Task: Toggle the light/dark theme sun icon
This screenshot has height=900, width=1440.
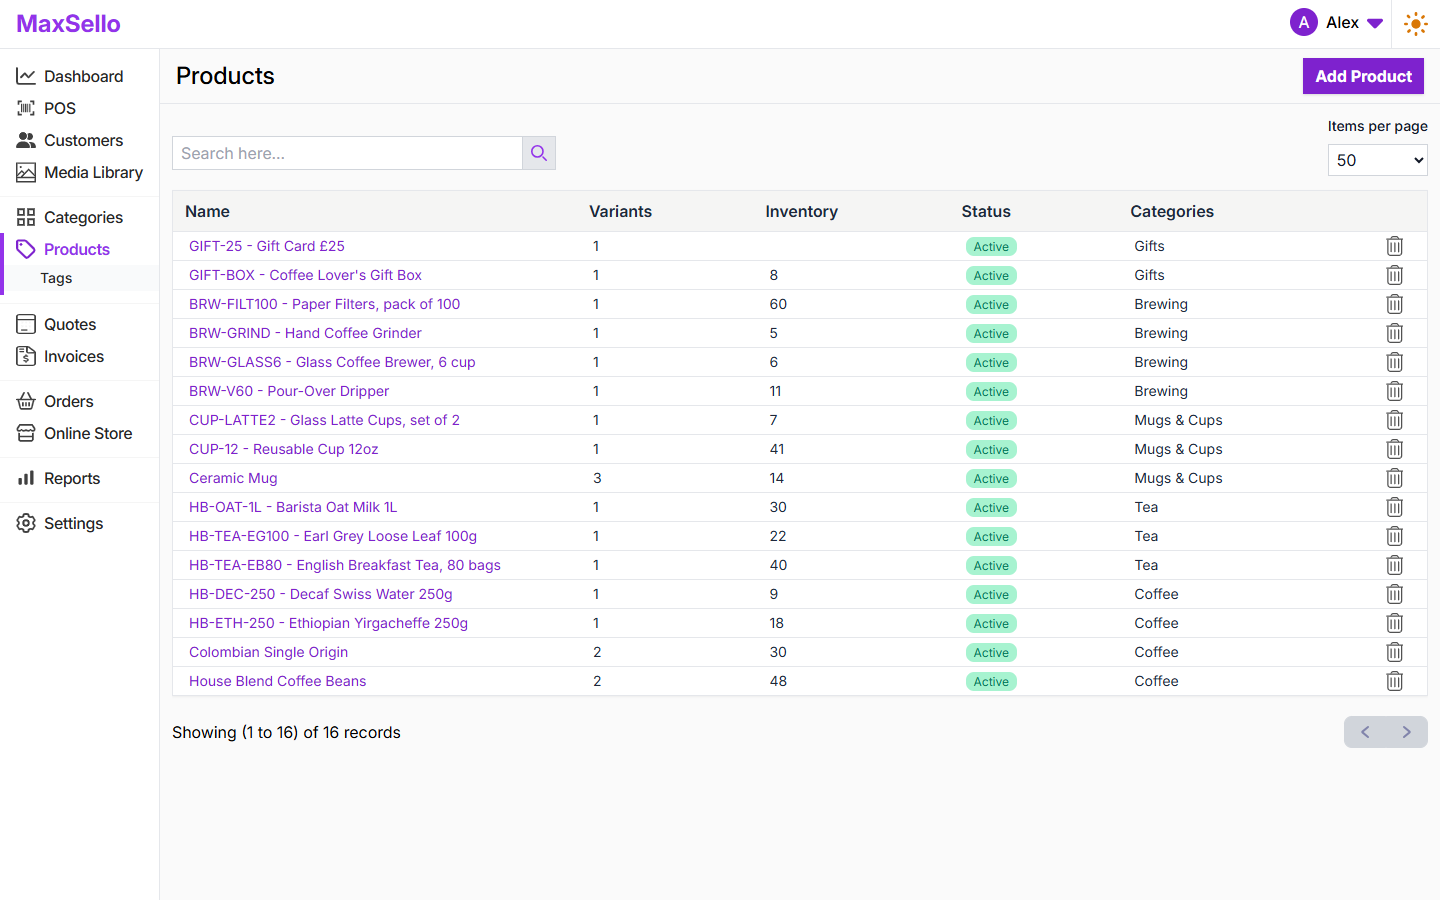Action: pyautogui.click(x=1415, y=23)
